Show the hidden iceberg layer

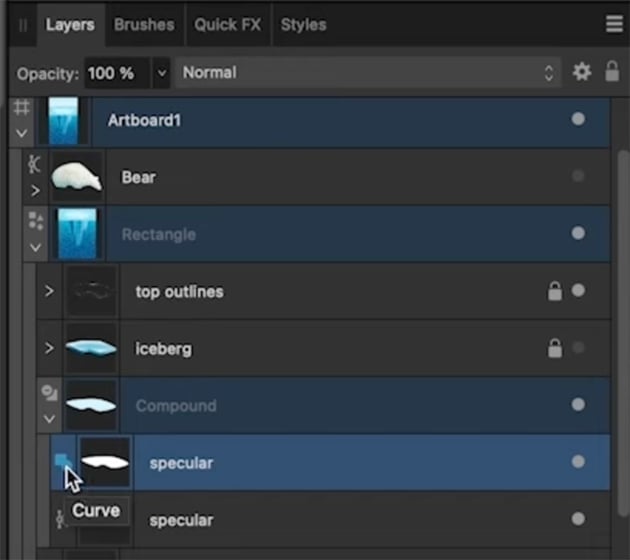[x=578, y=347]
